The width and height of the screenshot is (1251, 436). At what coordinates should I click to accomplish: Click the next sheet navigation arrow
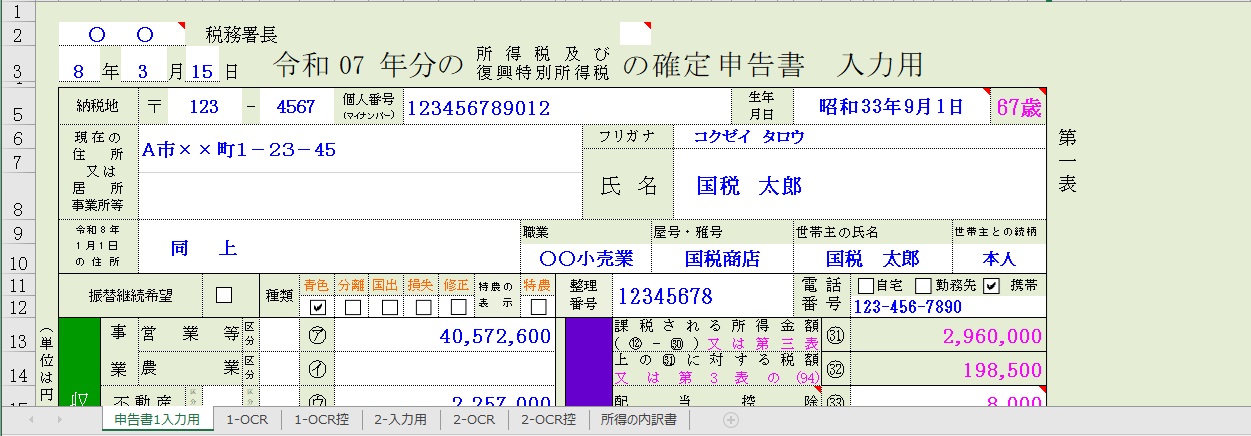coord(60,420)
